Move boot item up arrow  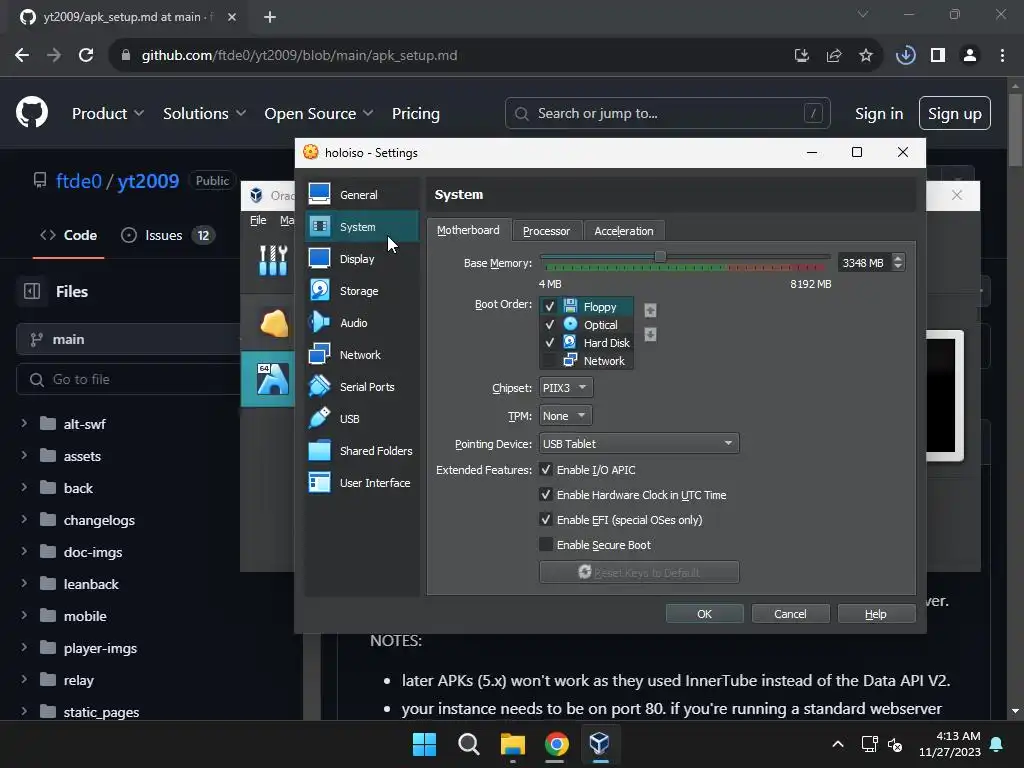coord(650,310)
